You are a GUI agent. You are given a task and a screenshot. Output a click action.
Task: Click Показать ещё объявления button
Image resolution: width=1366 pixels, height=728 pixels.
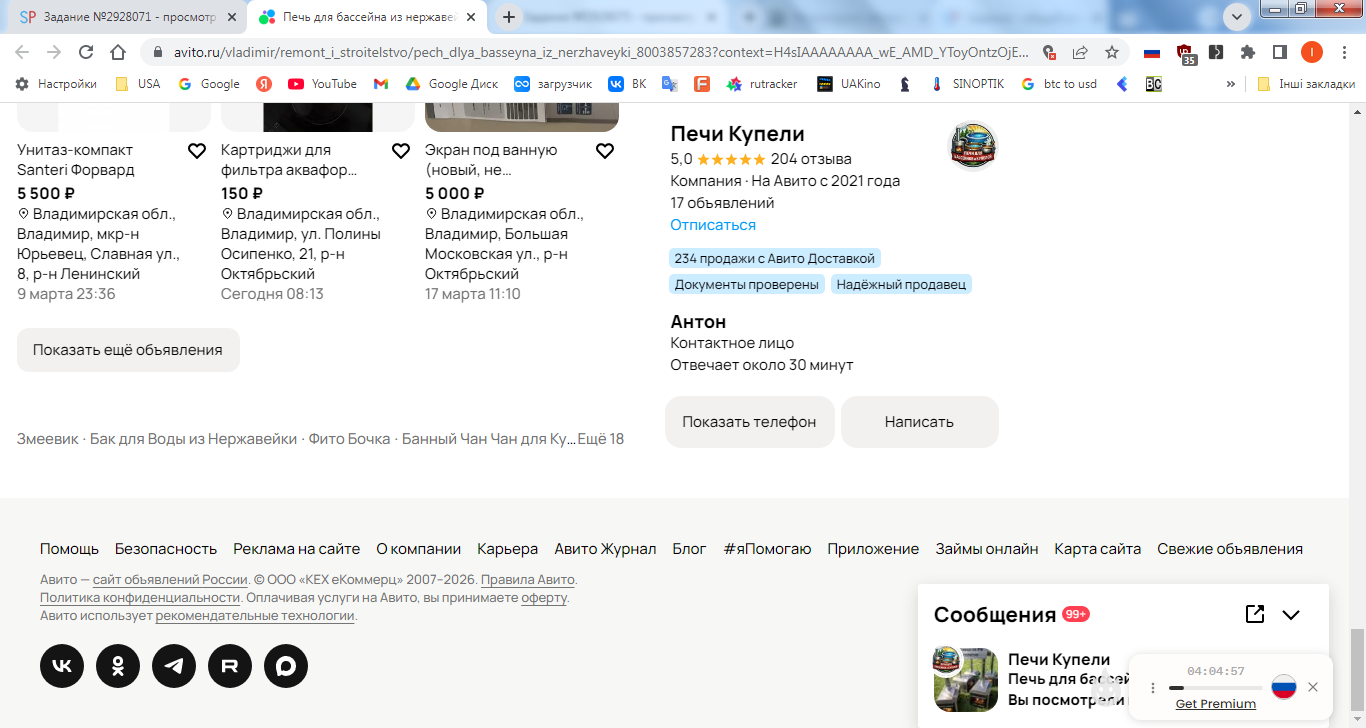click(128, 350)
